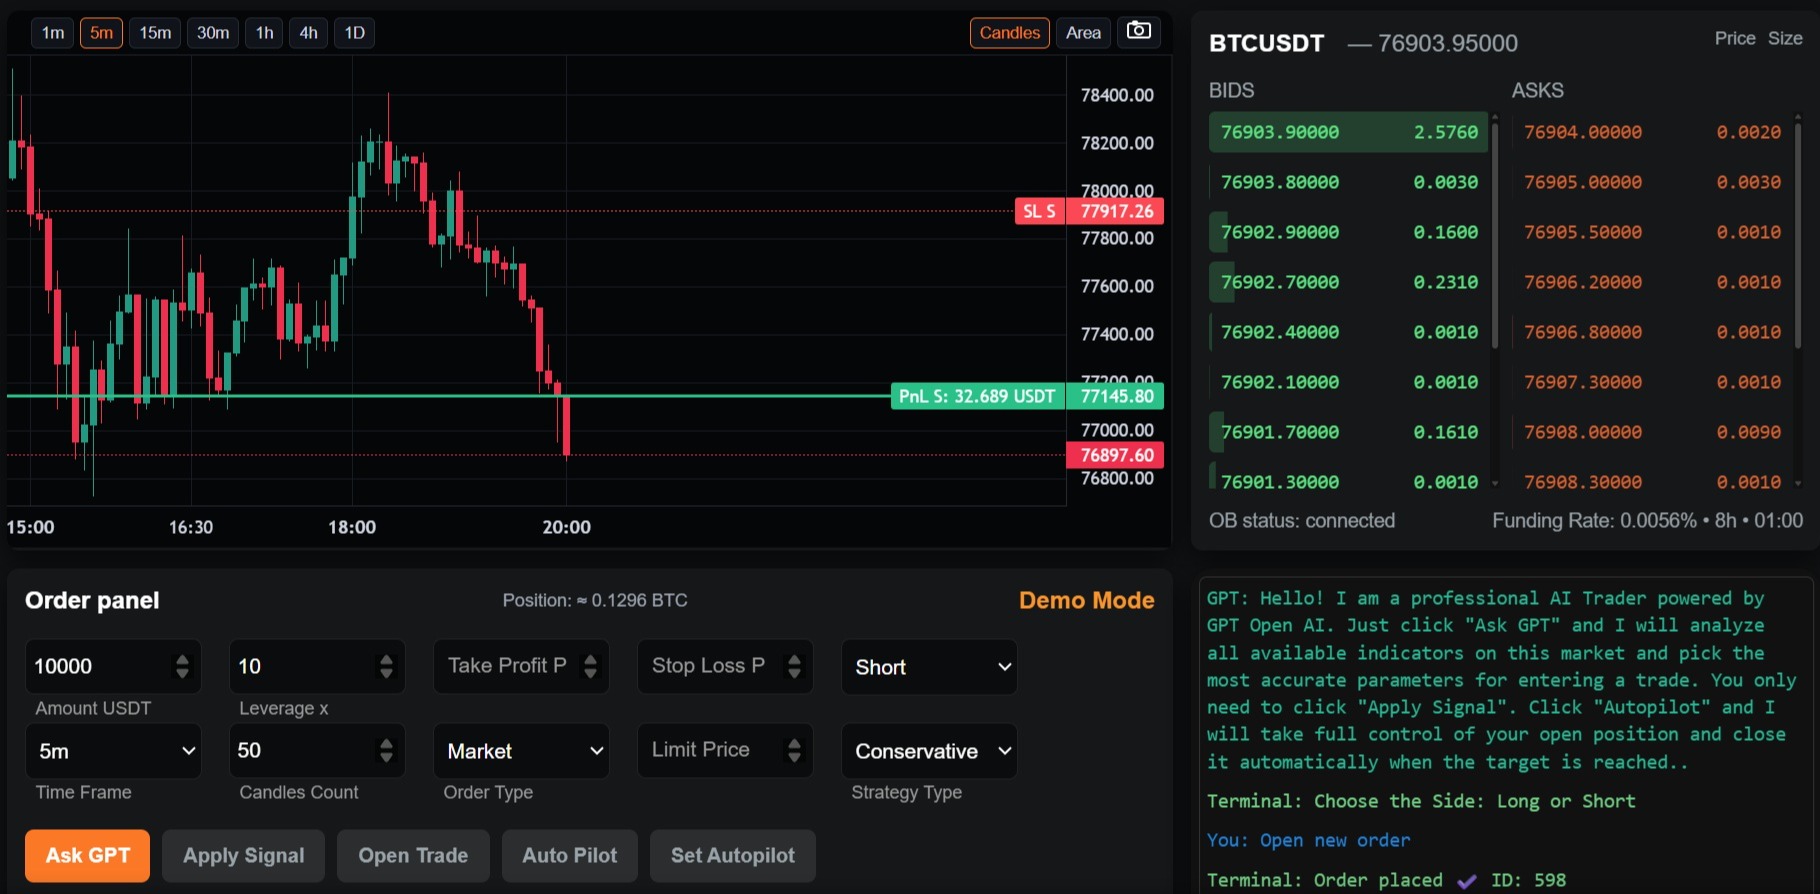Toggle Area chart mode
The image size is (1820, 894).
pyautogui.click(x=1083, y=33)
